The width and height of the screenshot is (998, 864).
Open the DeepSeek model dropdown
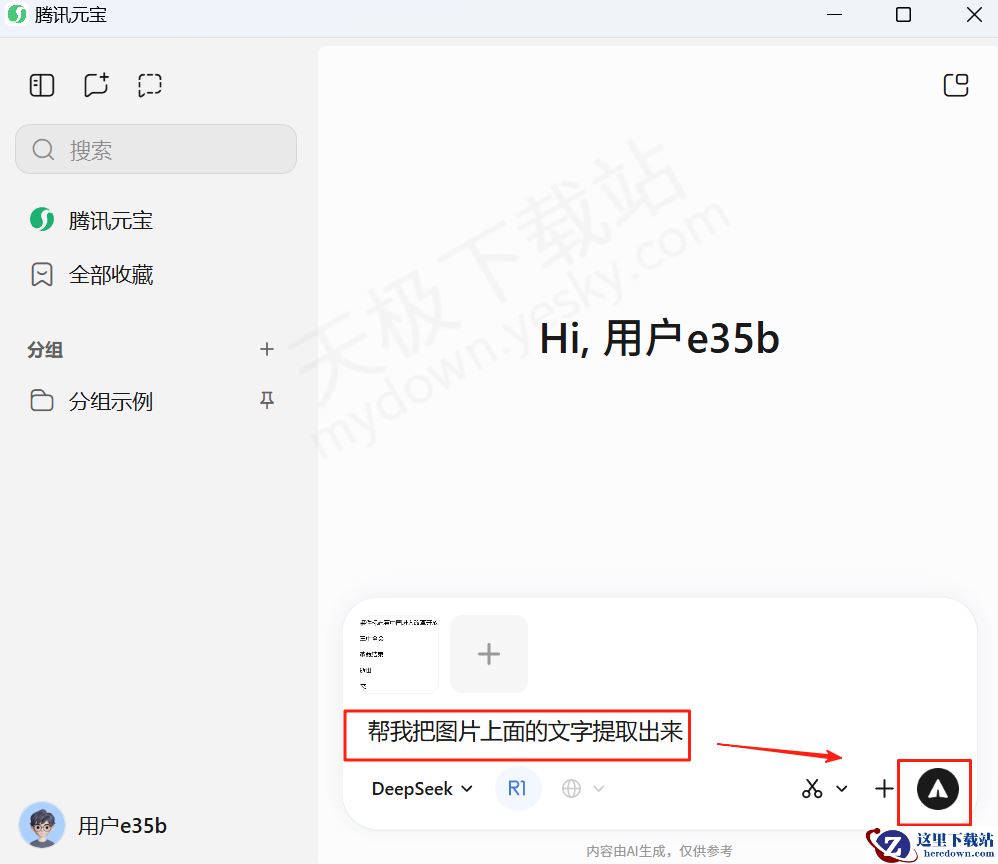coord(421,789)
